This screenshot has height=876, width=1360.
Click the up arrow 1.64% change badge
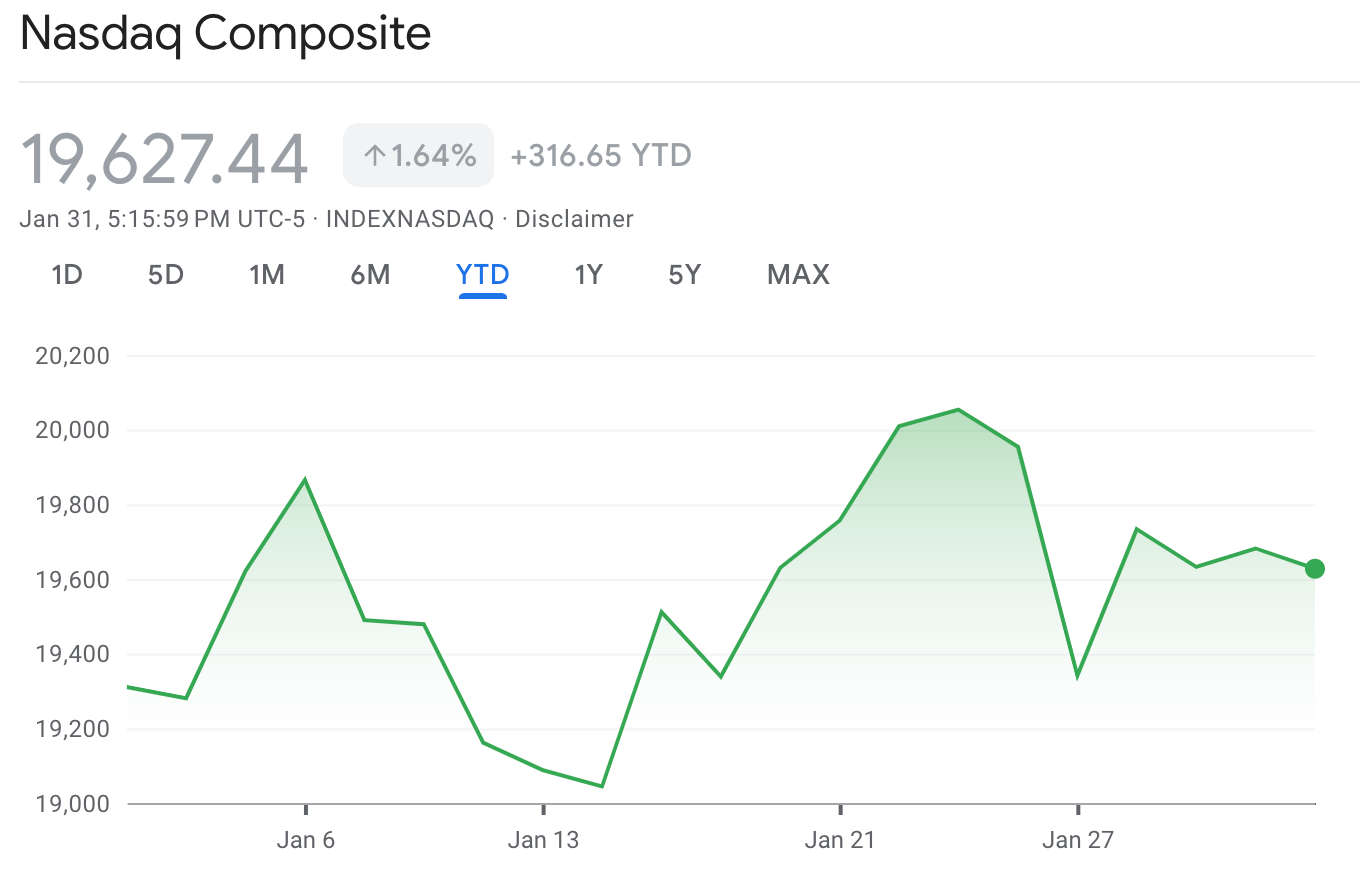[x=419, y=155]
